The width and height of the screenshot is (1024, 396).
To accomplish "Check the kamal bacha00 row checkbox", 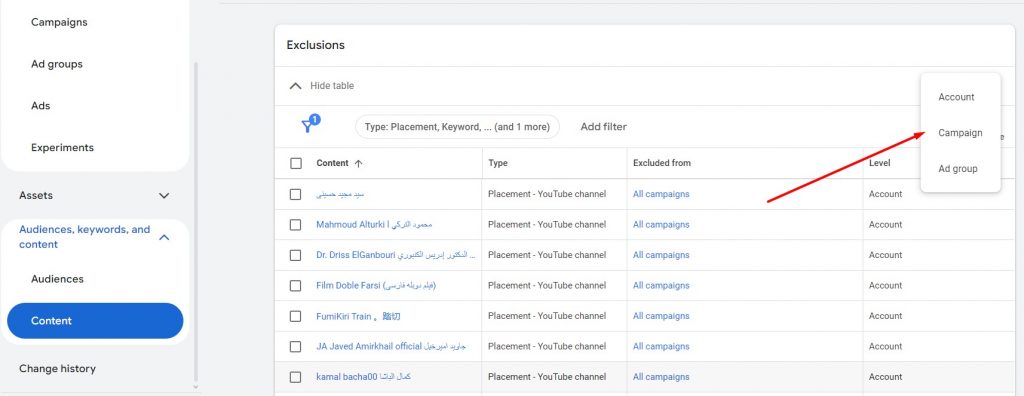I will point(296,377).
